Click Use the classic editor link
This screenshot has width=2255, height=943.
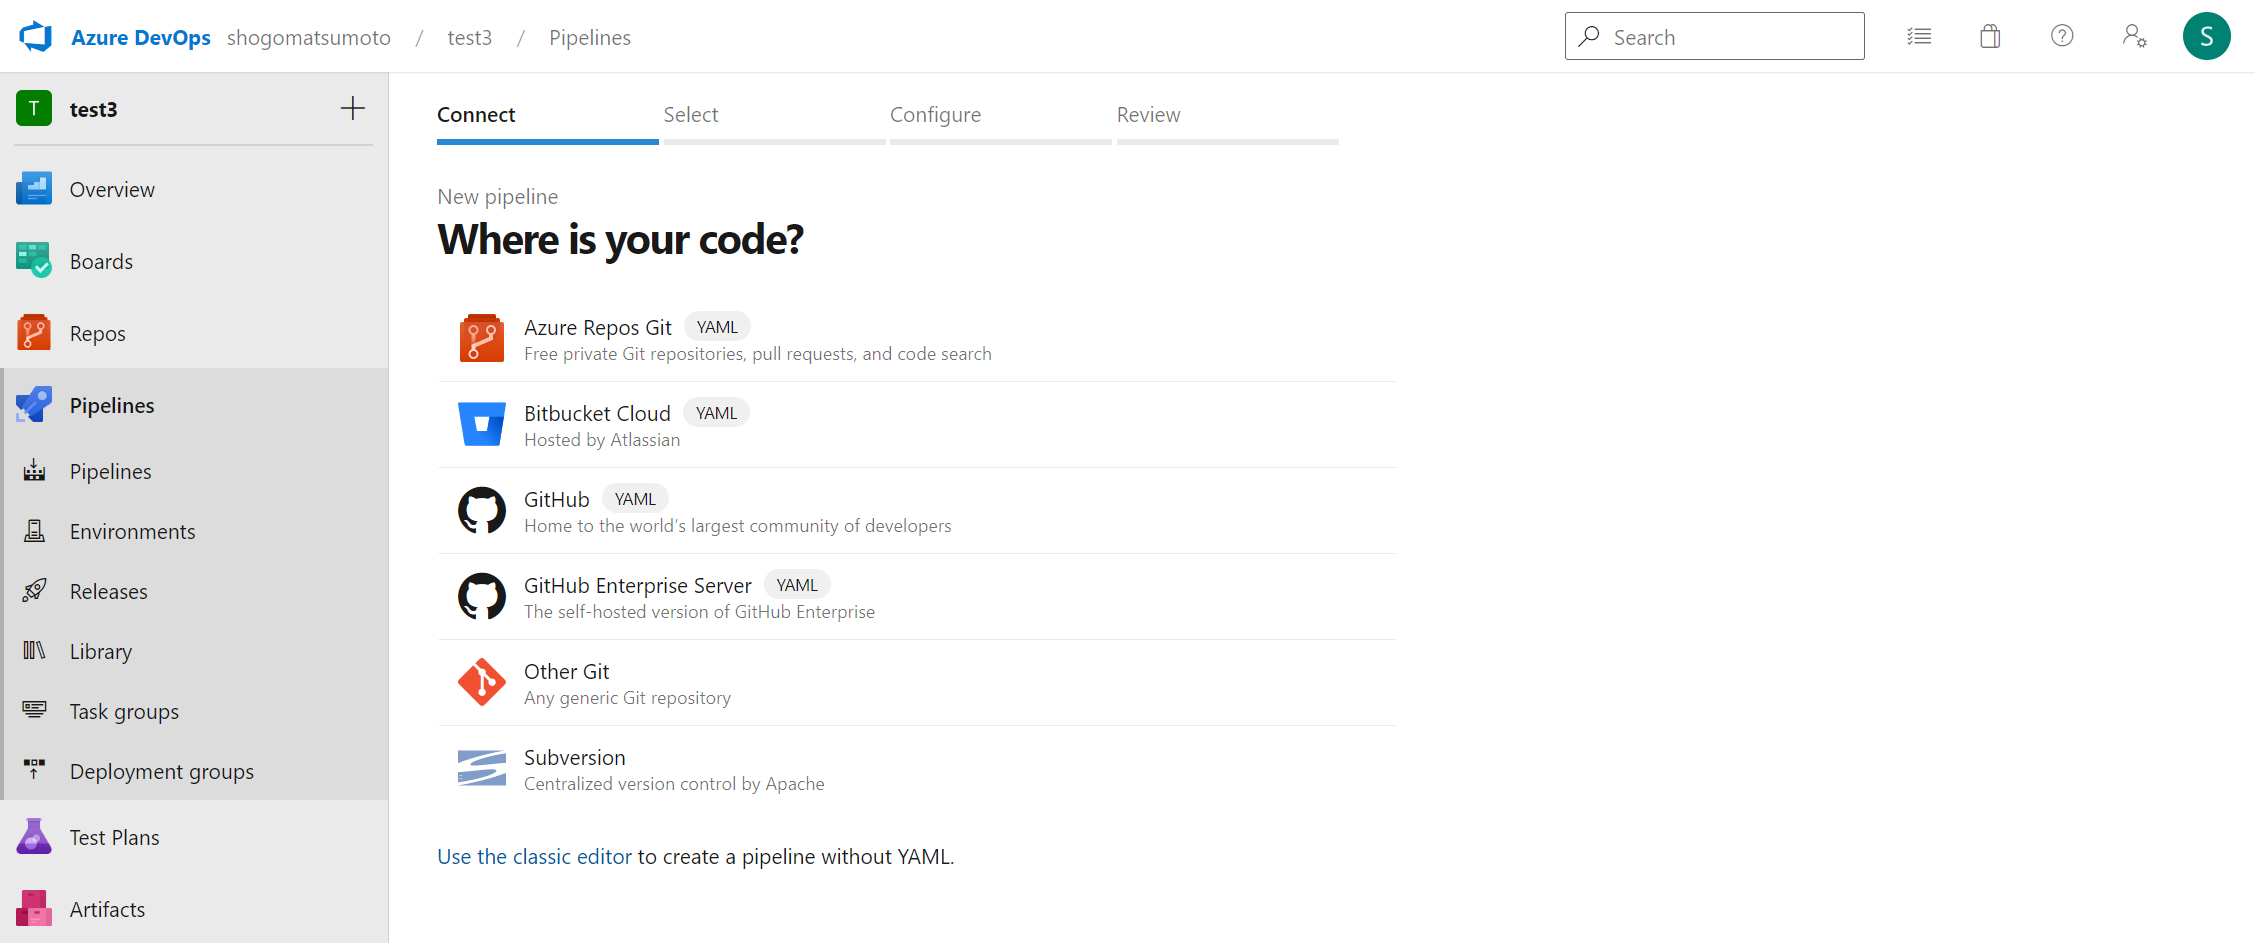tap(535, 856)
